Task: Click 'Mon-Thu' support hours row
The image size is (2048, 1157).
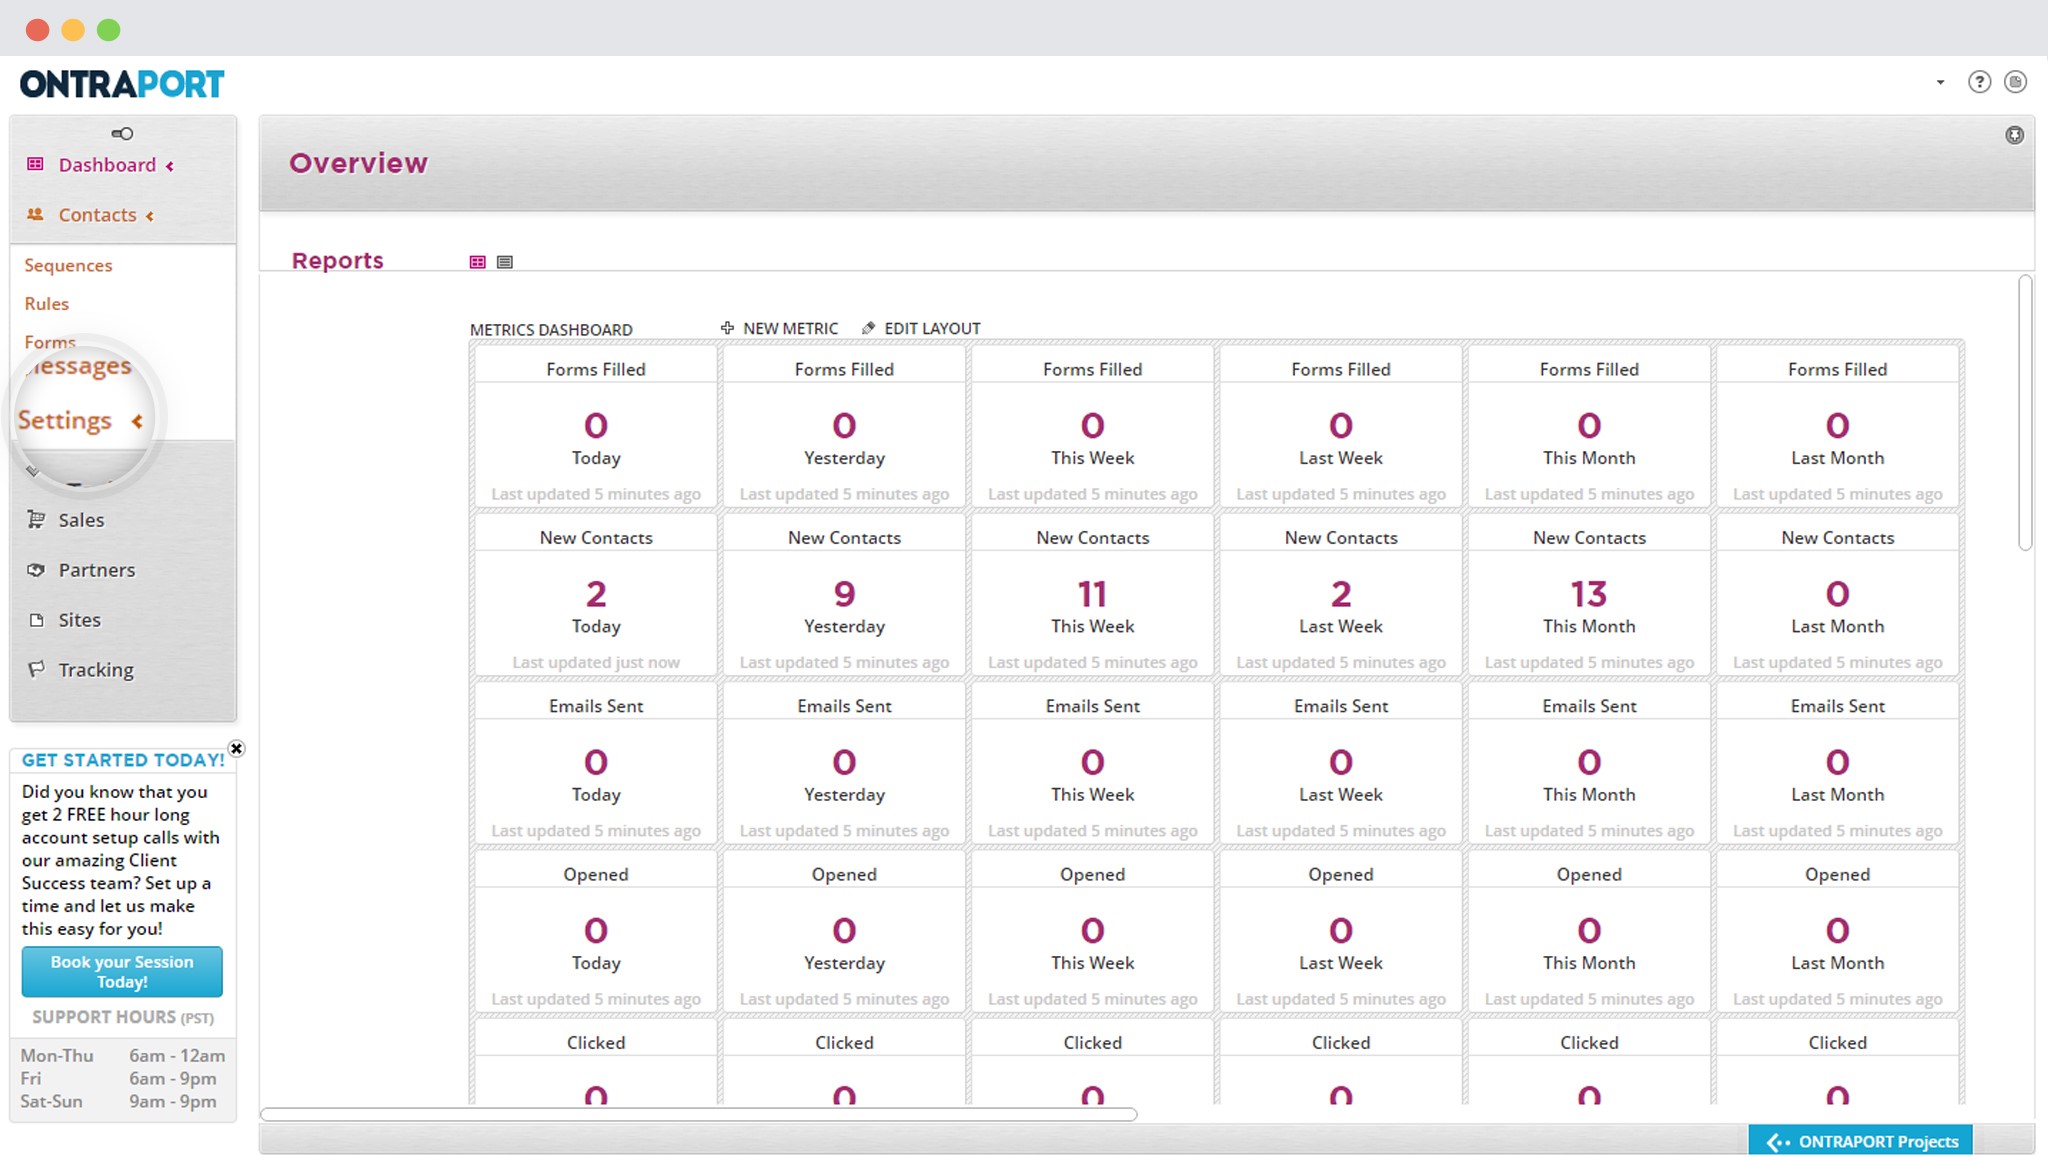Action: click(x=123, y=1055)
